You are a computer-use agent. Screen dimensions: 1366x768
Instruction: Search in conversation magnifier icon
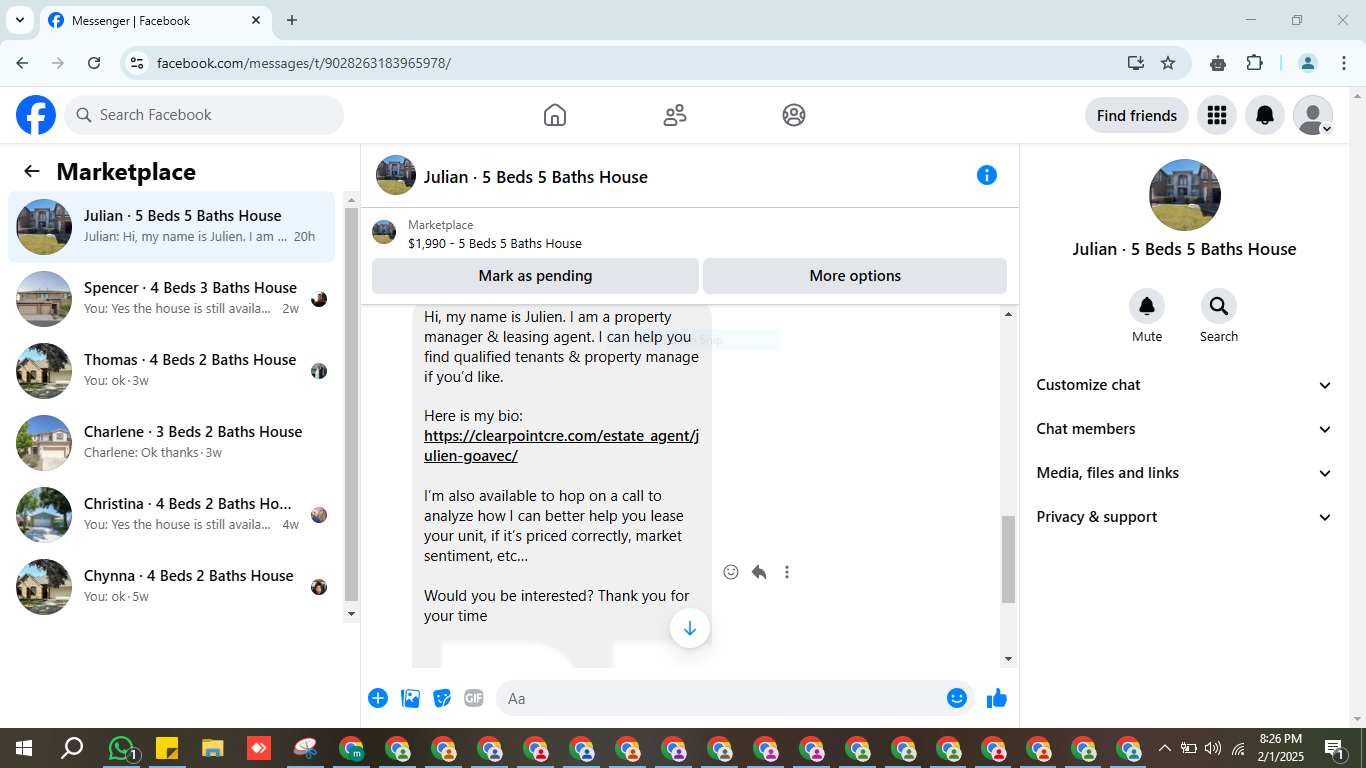point(1219,306)
